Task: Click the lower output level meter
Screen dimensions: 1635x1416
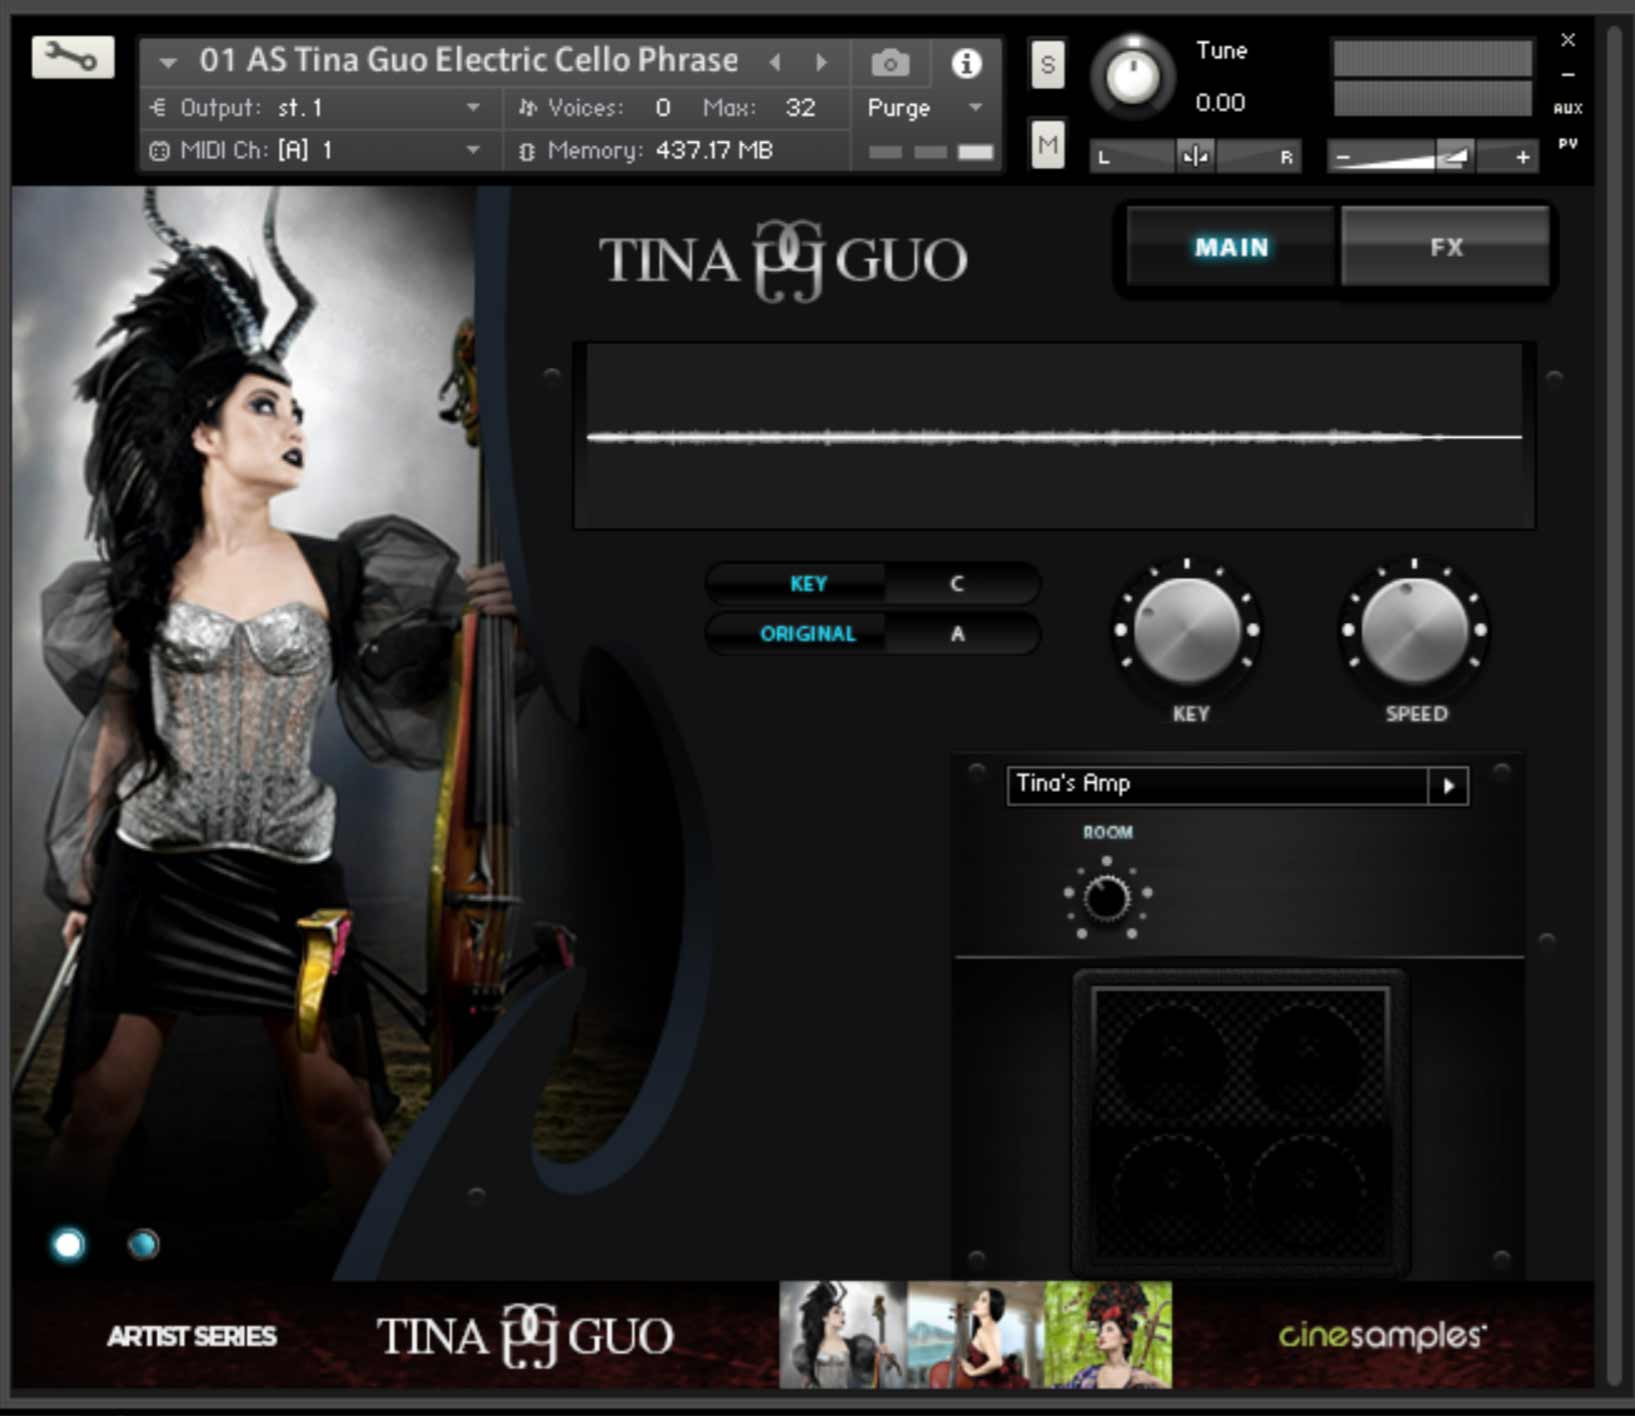Action: click(x=1432, y=99)
